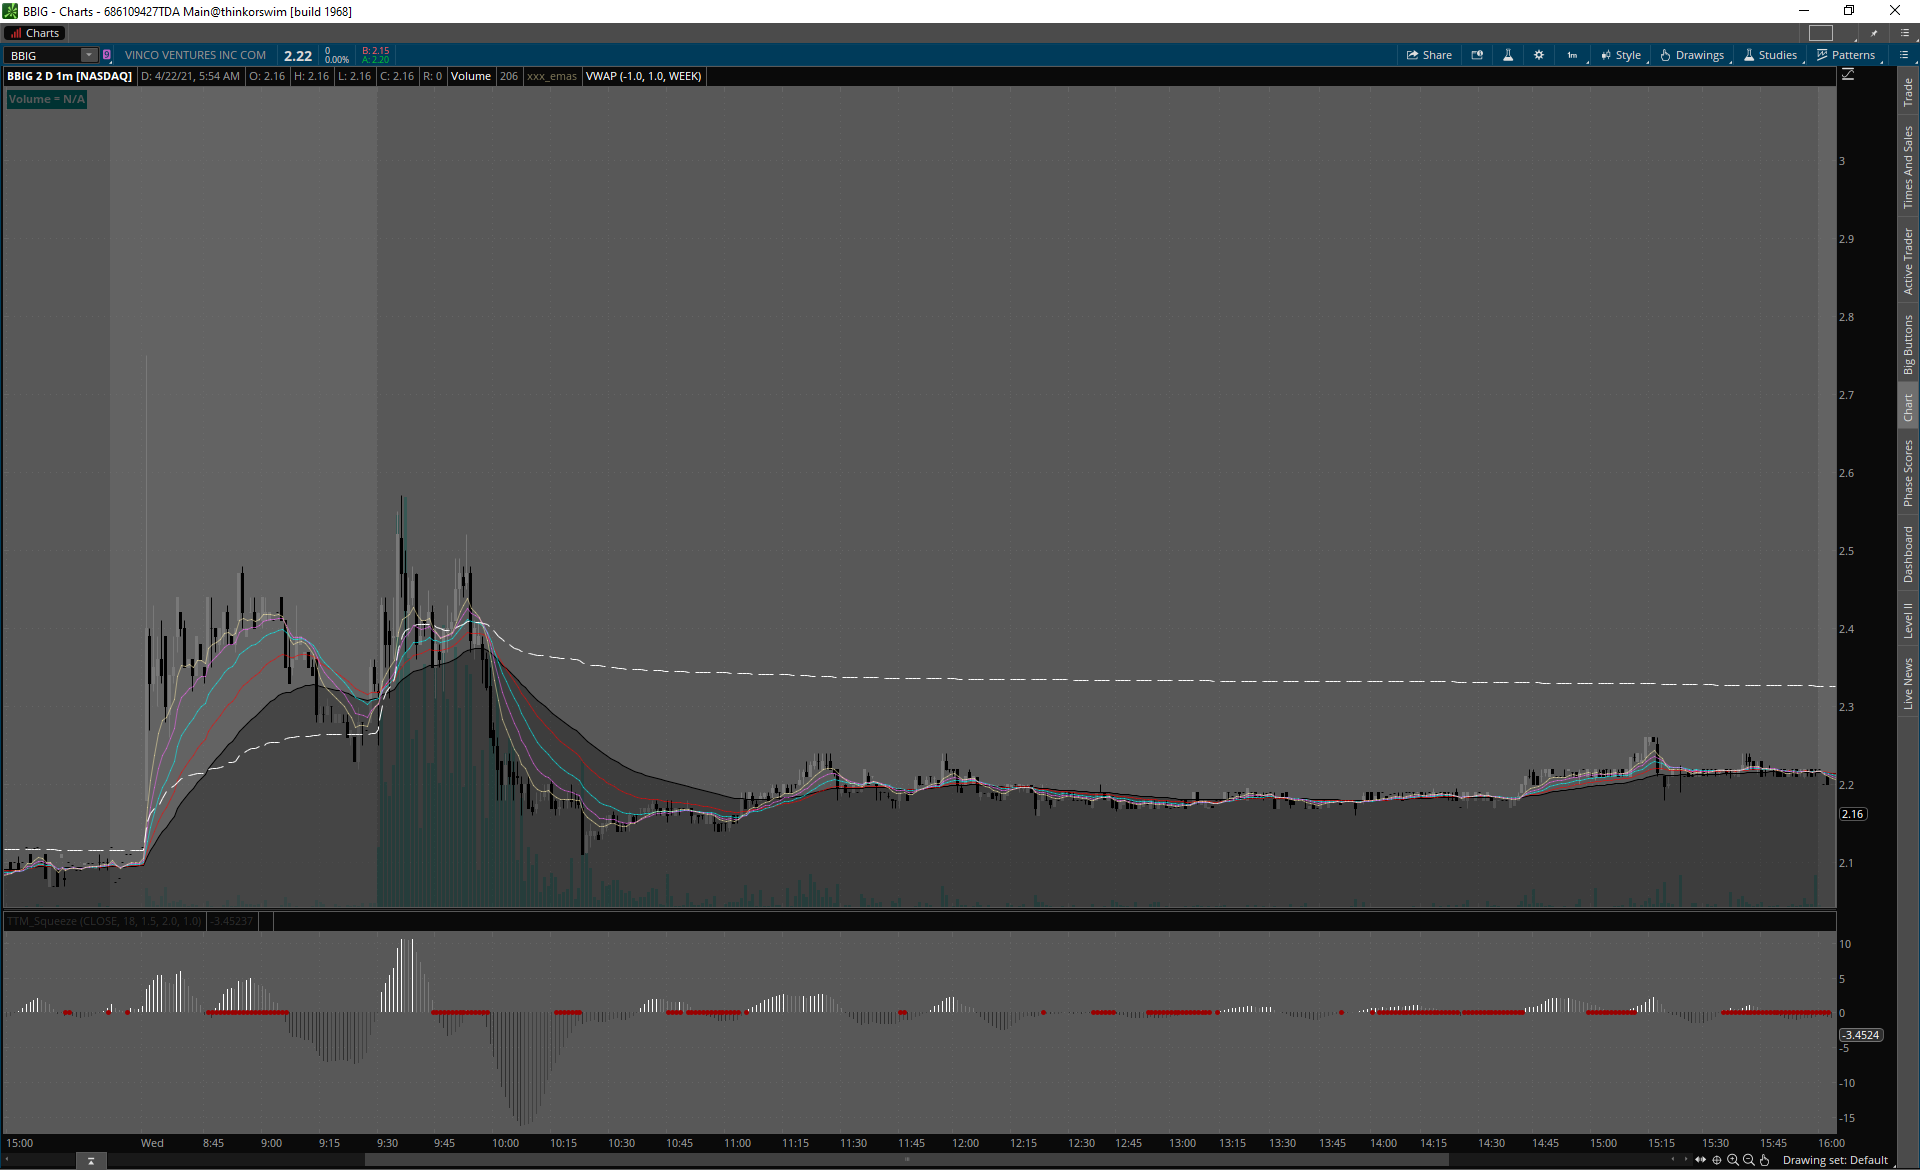This screenshot has width=1920, height=1170.
Task: Open the 1m timeframe dropdown
Action: coord(1572,55)
